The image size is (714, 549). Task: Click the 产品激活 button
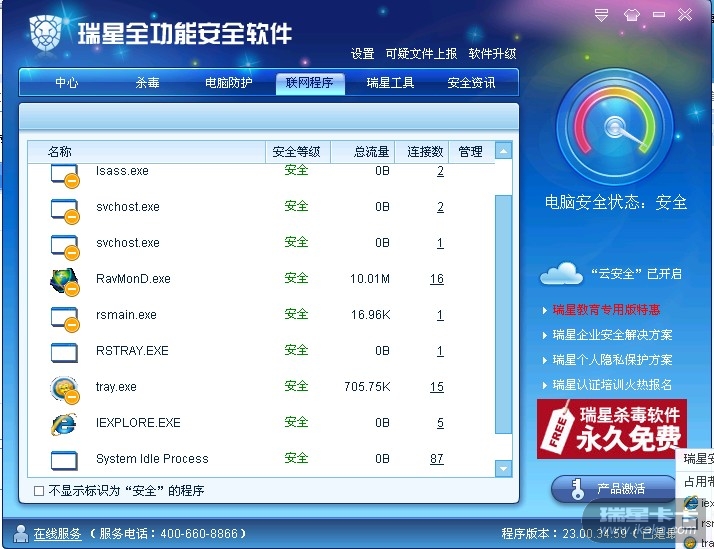click(613, 489)
